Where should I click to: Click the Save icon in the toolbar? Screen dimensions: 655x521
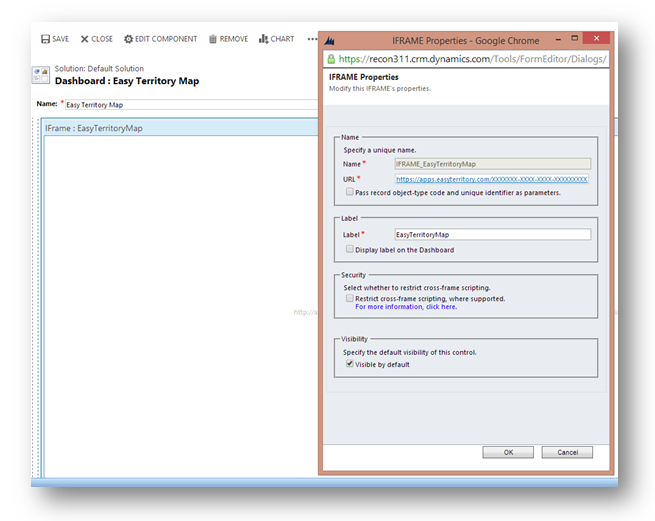45,39
